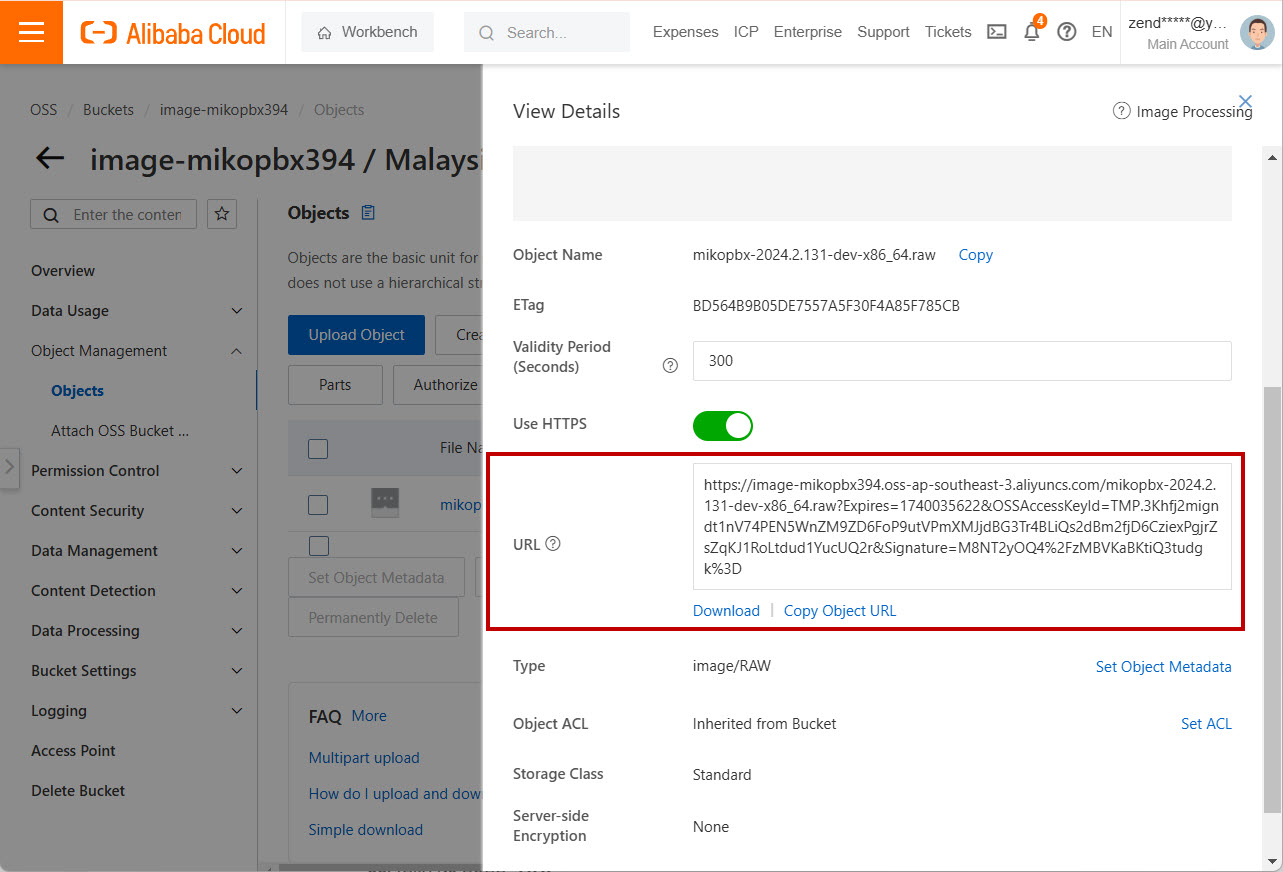The image size is (1283, 872).
Task: Click the Copy Object URL link
Action: click(839, 611)
